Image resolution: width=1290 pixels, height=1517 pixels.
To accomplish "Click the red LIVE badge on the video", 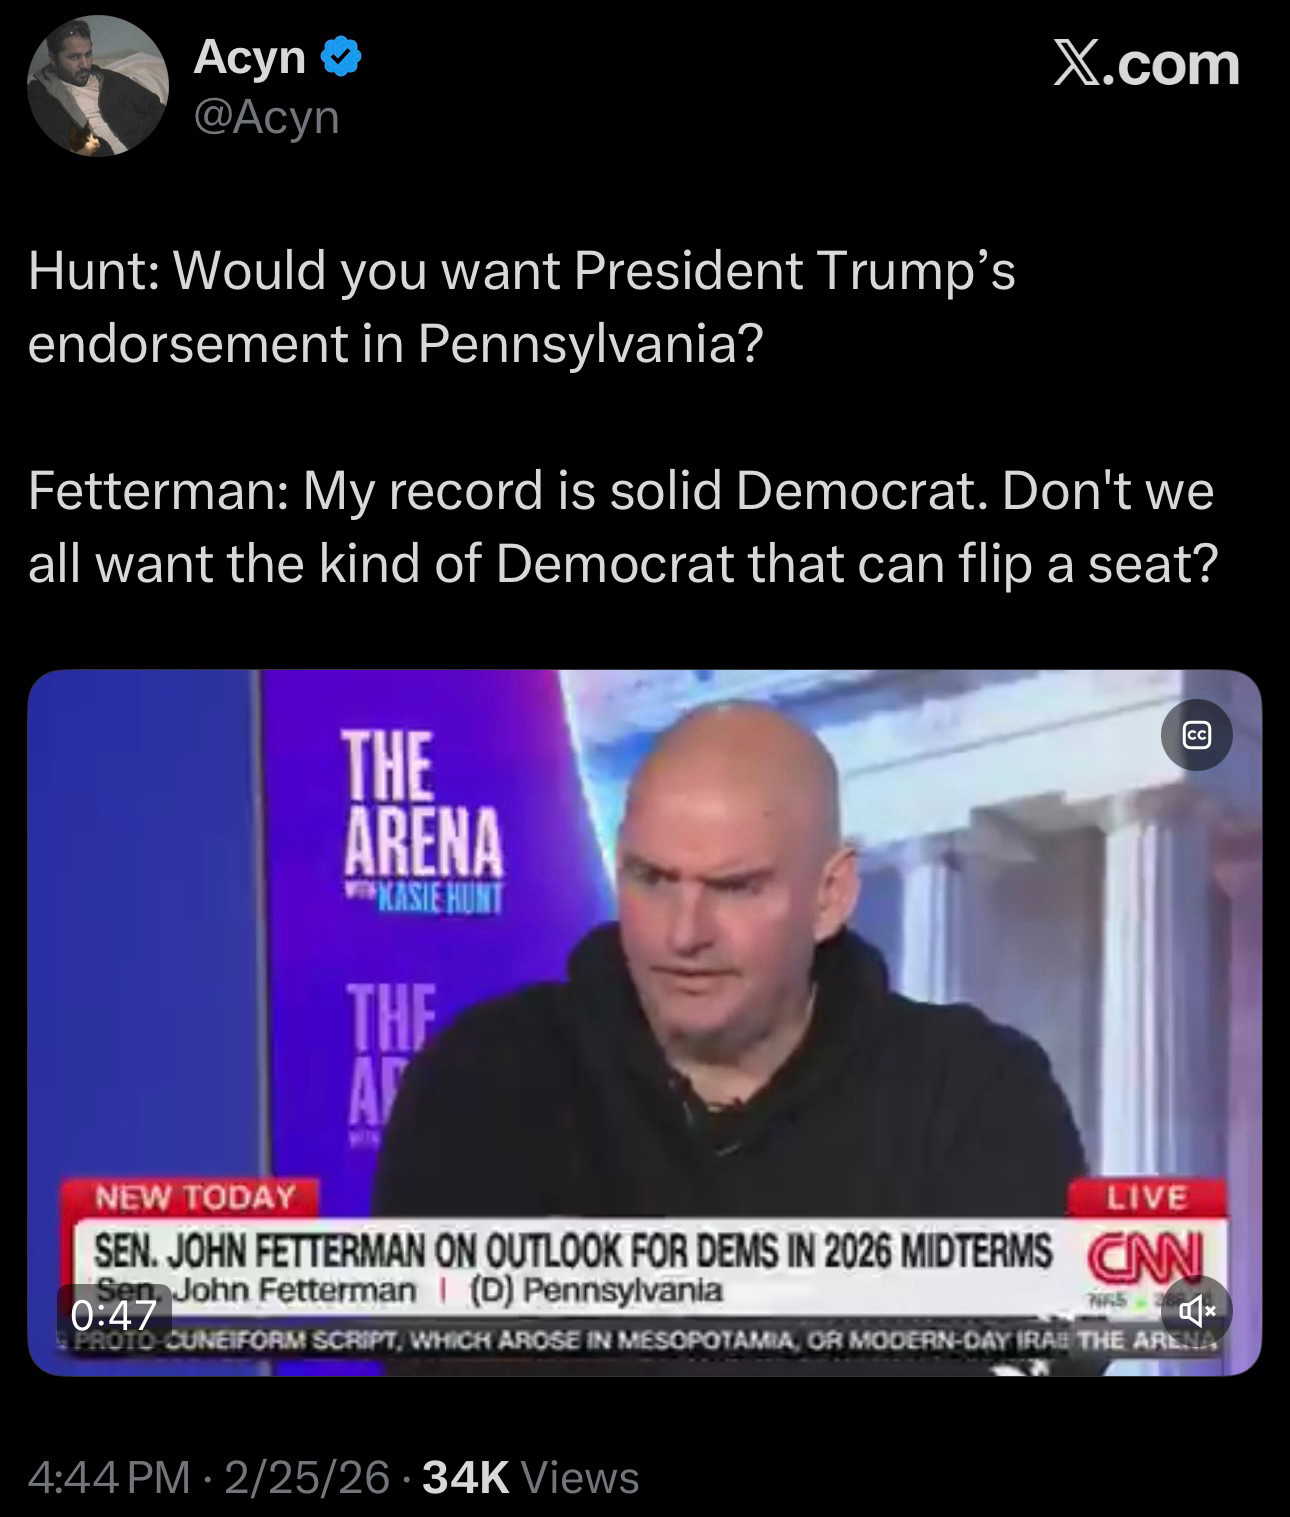I will (x=1146, y=1197).
